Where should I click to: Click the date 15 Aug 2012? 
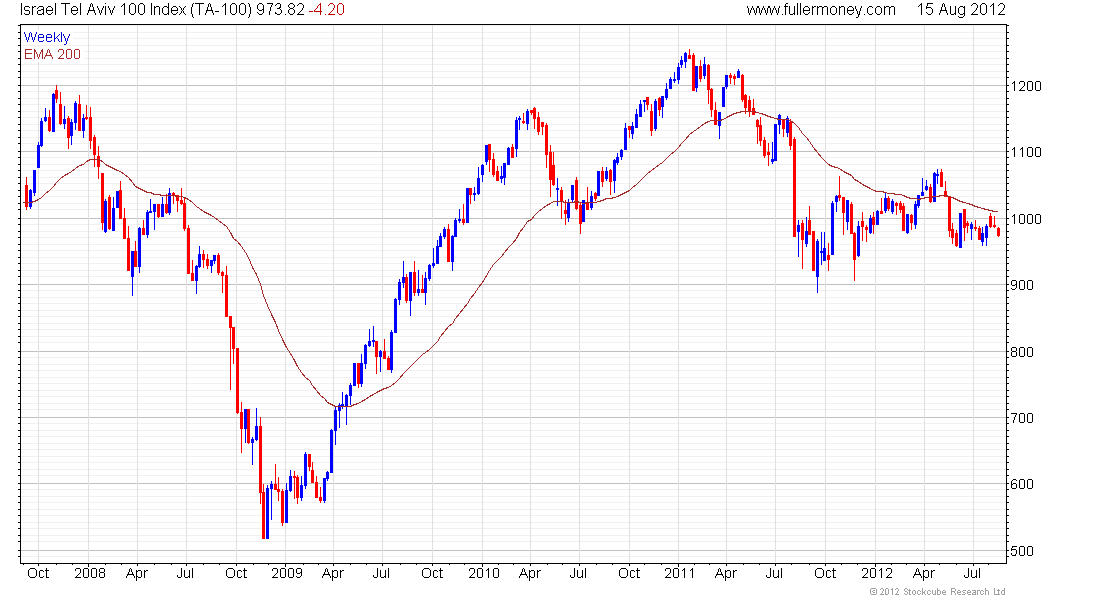(961, 10)
